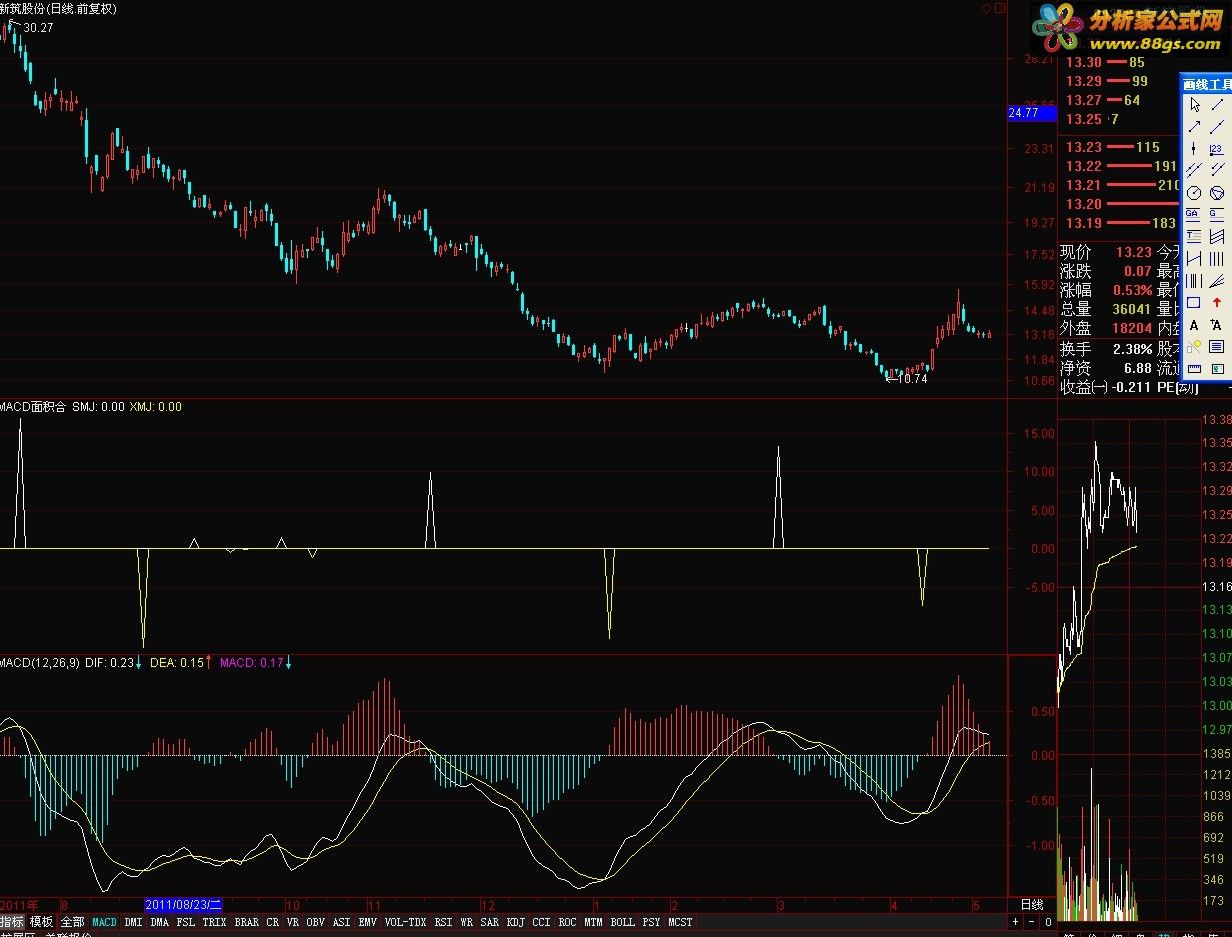Select the GA golden section tool

click(x=1194, y=214)
